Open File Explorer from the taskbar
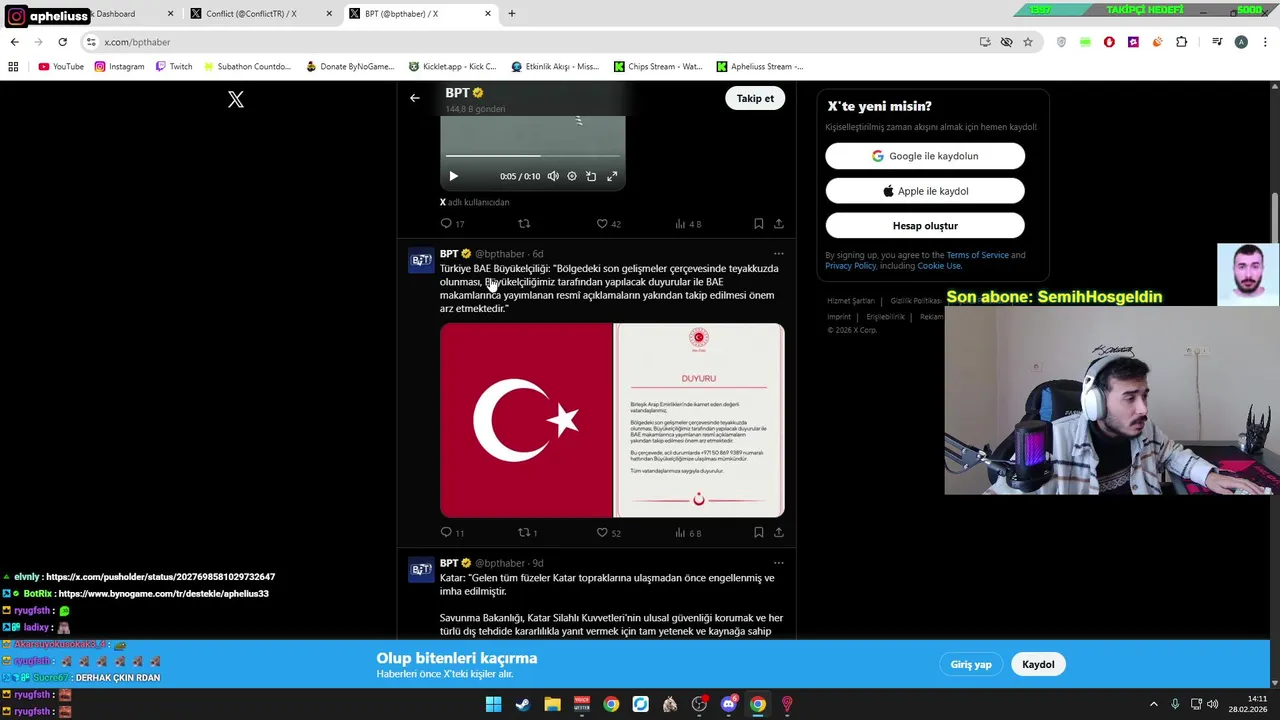Screen dimensions: 1280x720 (x=552, y=704)
